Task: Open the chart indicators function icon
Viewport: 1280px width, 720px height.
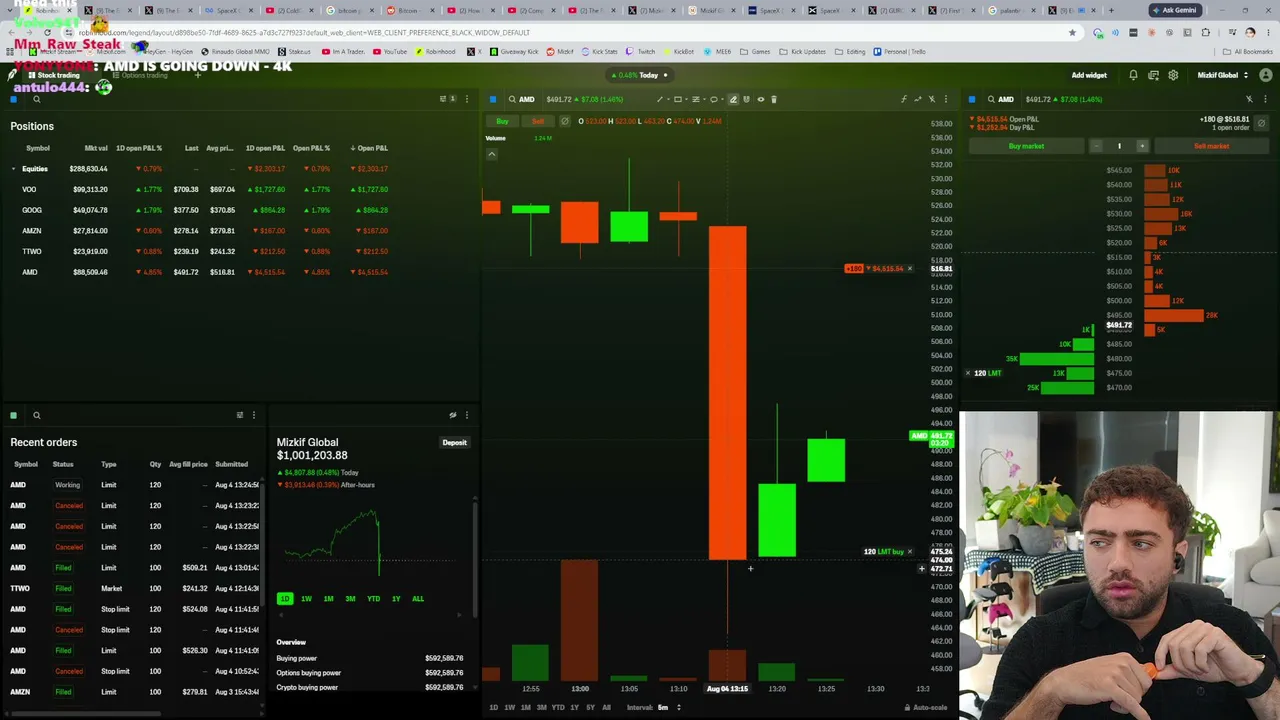Action: pyautogui.click(x=903, y=99)
